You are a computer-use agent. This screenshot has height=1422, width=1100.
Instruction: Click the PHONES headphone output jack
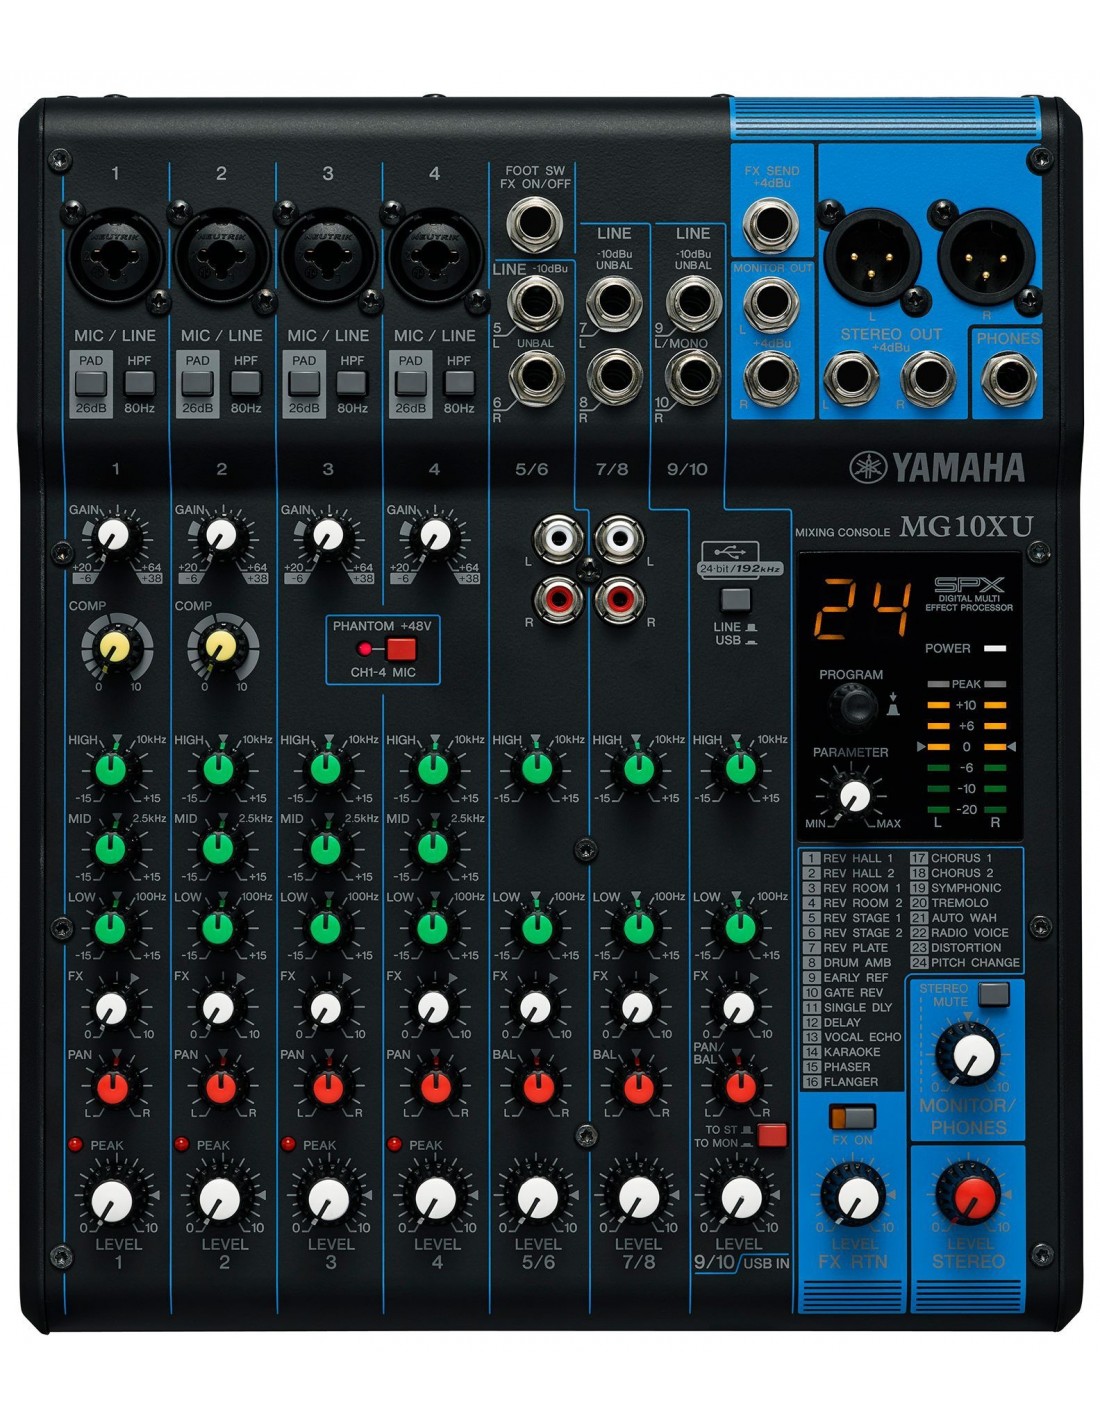(1008, 381)
